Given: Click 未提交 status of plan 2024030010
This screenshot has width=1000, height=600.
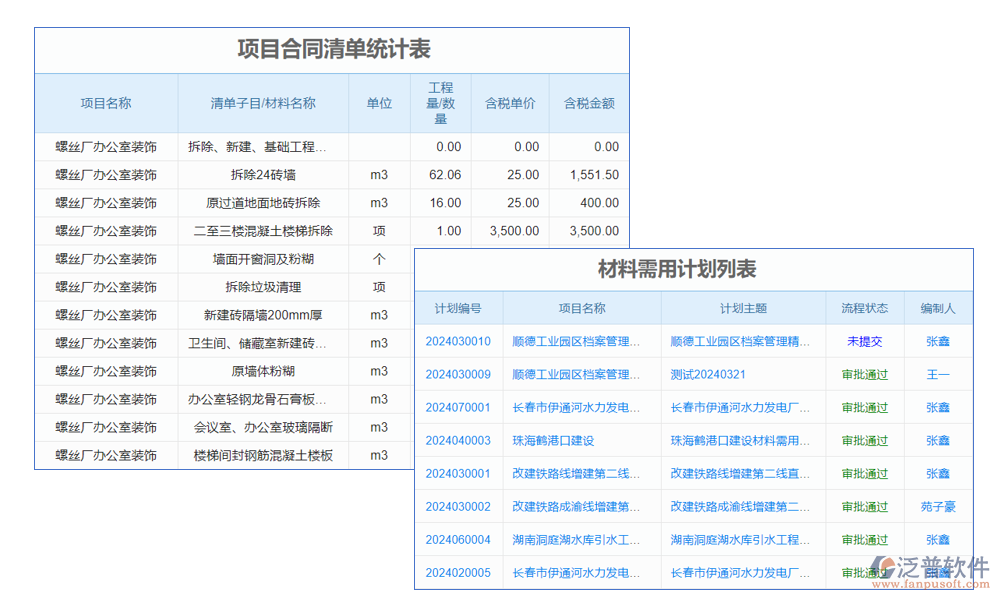Looking at the screenshot, I should 863,341.
